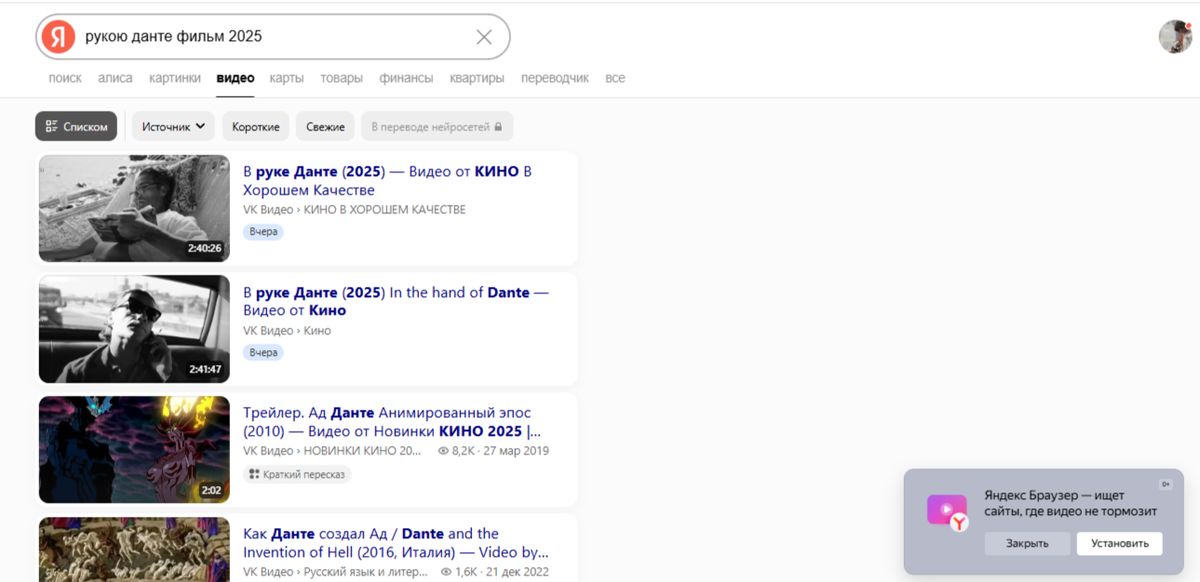Click "Вчера" badge on first video result
Viewport: 1200px width, 582px height.
coord(263,232)
